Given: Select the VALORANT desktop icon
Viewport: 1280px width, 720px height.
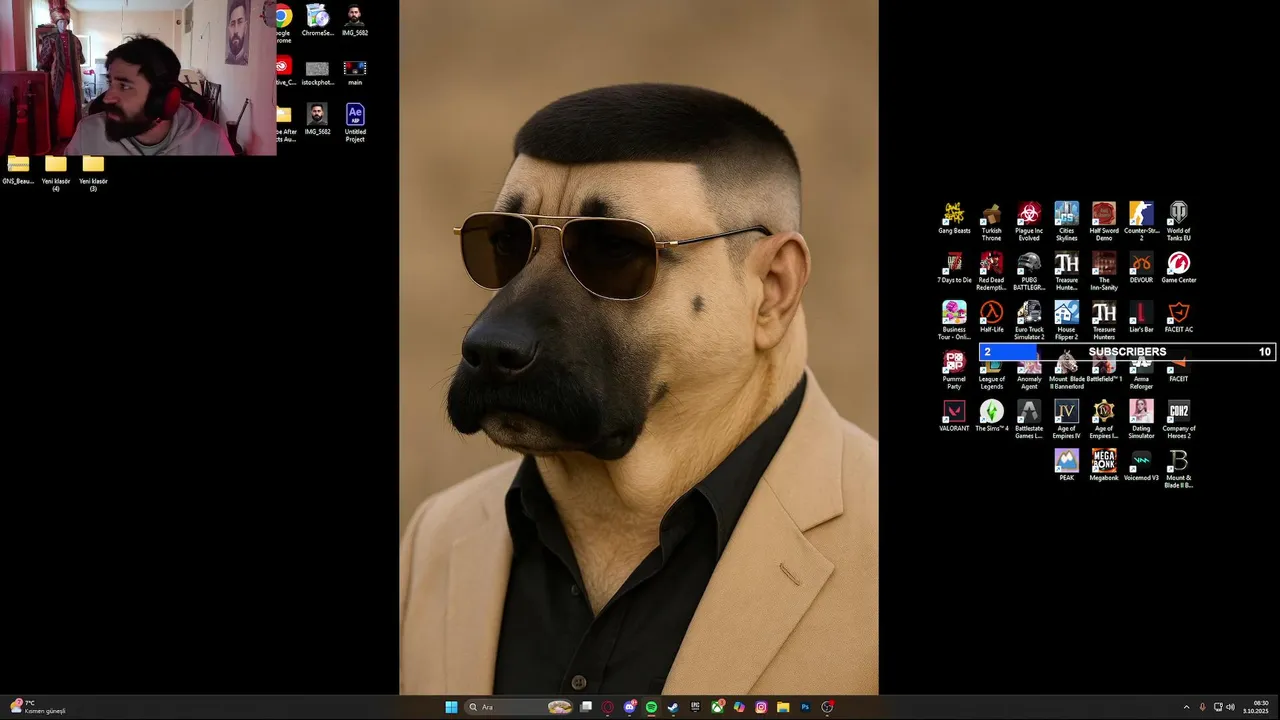Looking at the screenshot, I should click(954, 415).
